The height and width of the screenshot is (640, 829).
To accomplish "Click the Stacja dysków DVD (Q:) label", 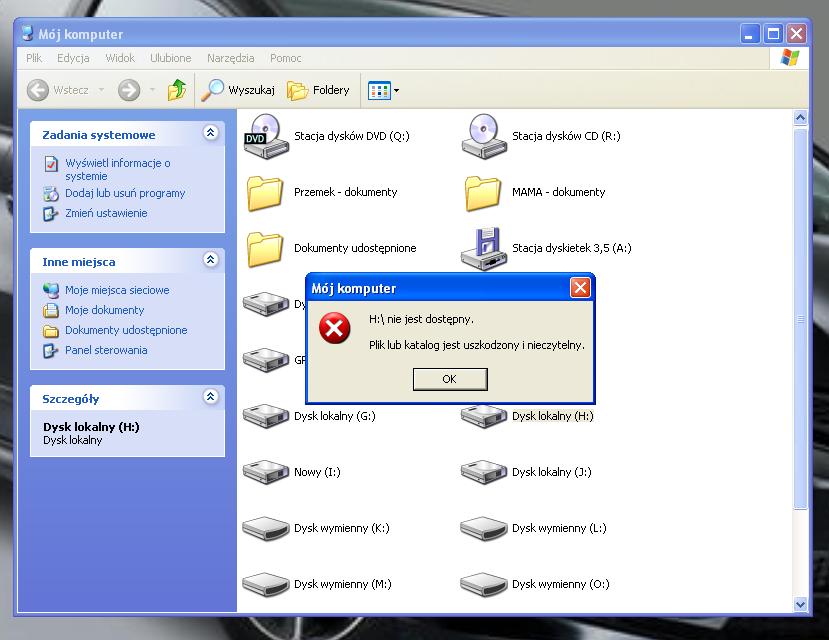I will [352, 136].
